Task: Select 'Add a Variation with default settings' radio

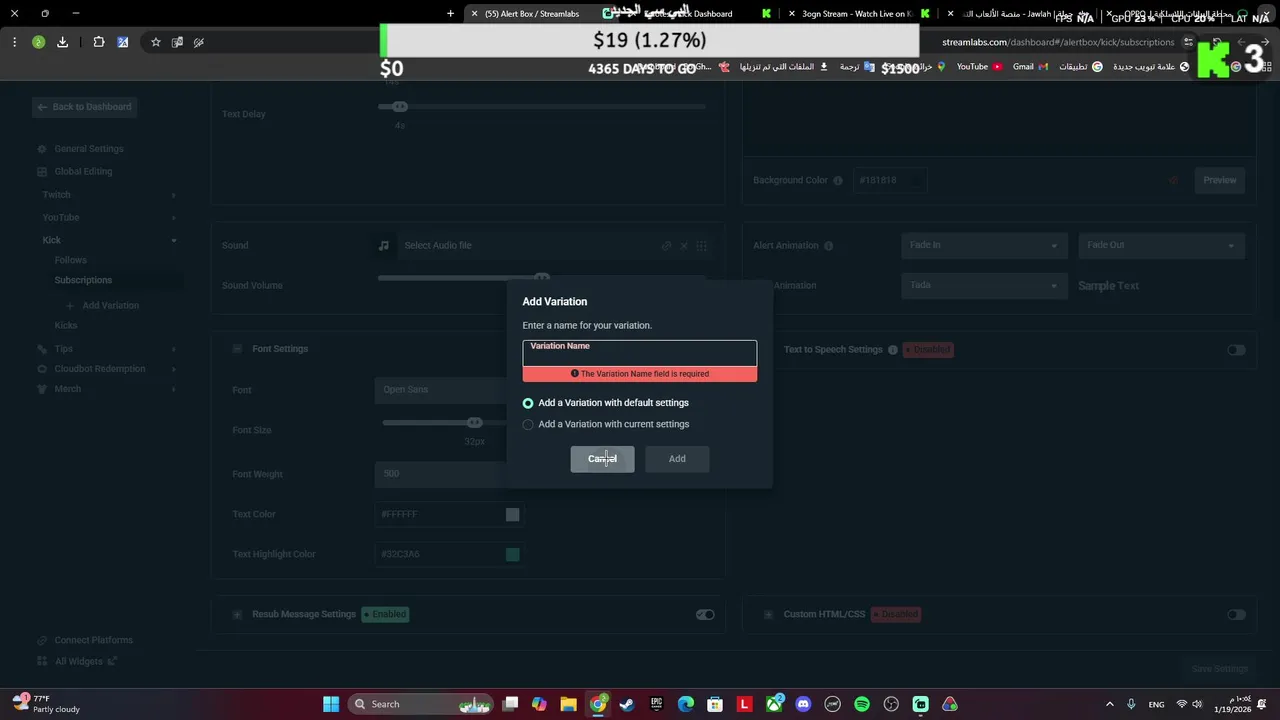Action: click(528, 403)
